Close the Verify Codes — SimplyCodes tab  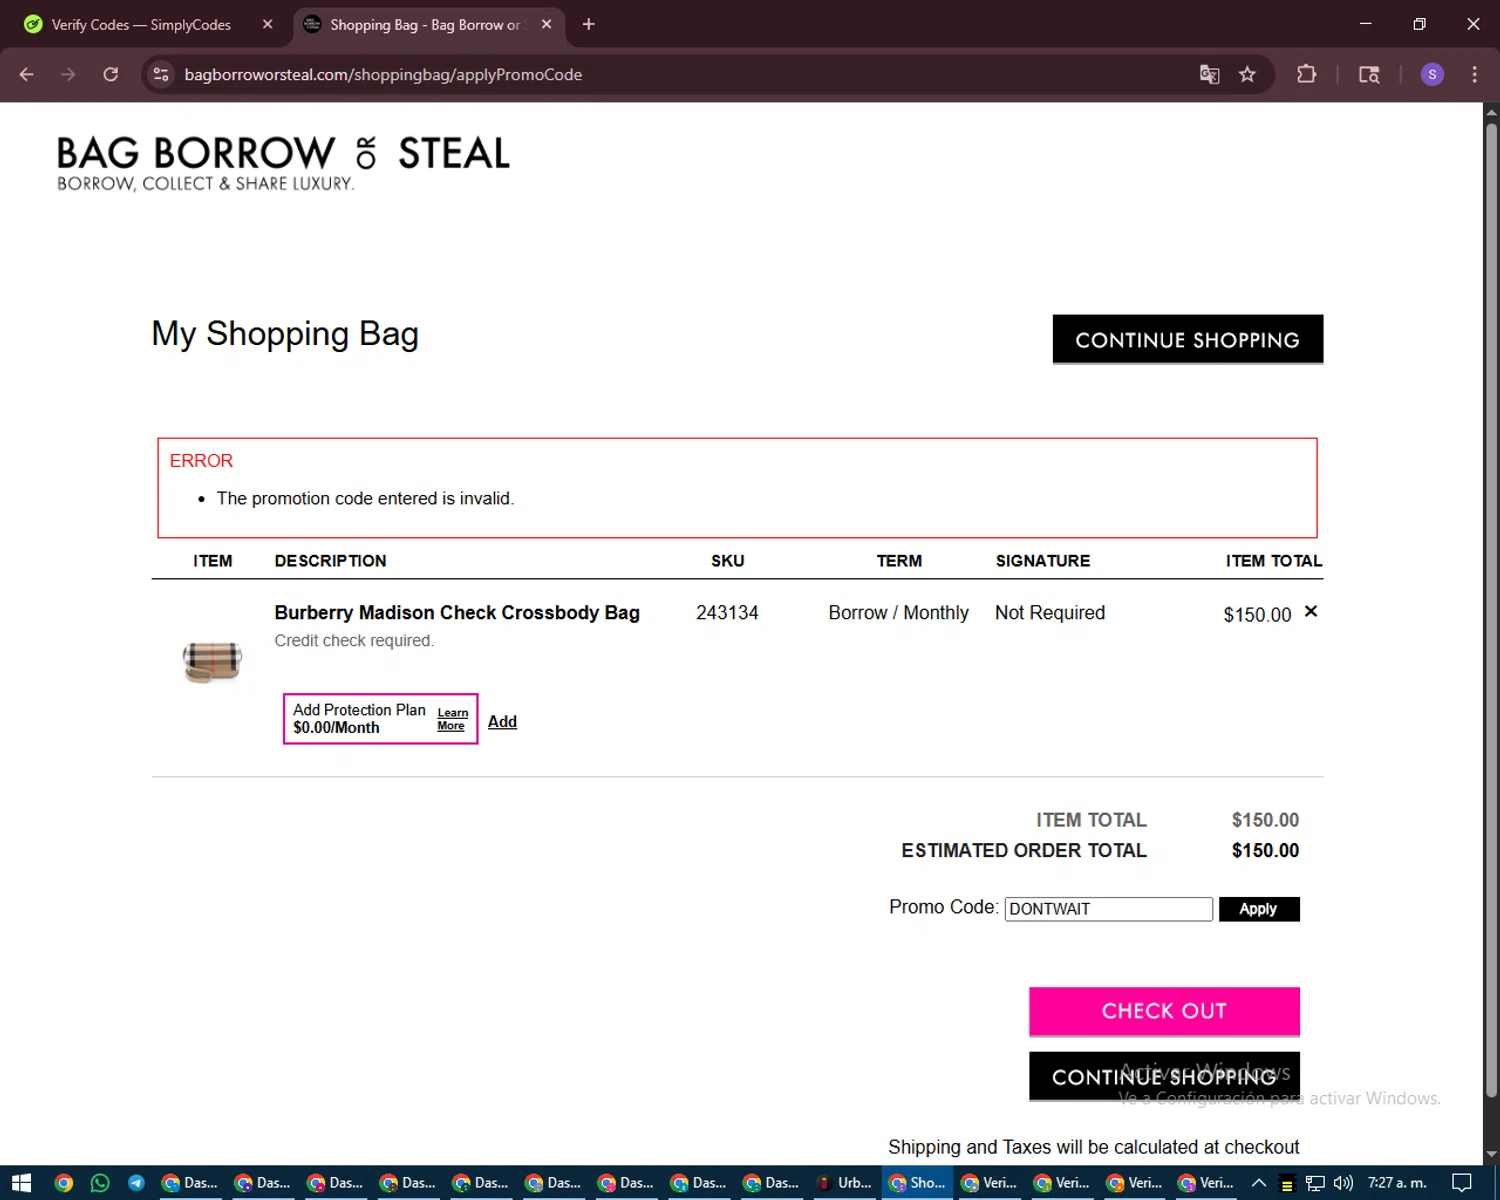[267, 24]
